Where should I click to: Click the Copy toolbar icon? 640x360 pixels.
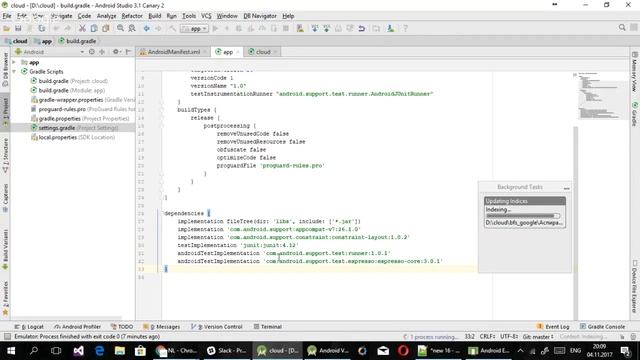(x=94, y=28)
